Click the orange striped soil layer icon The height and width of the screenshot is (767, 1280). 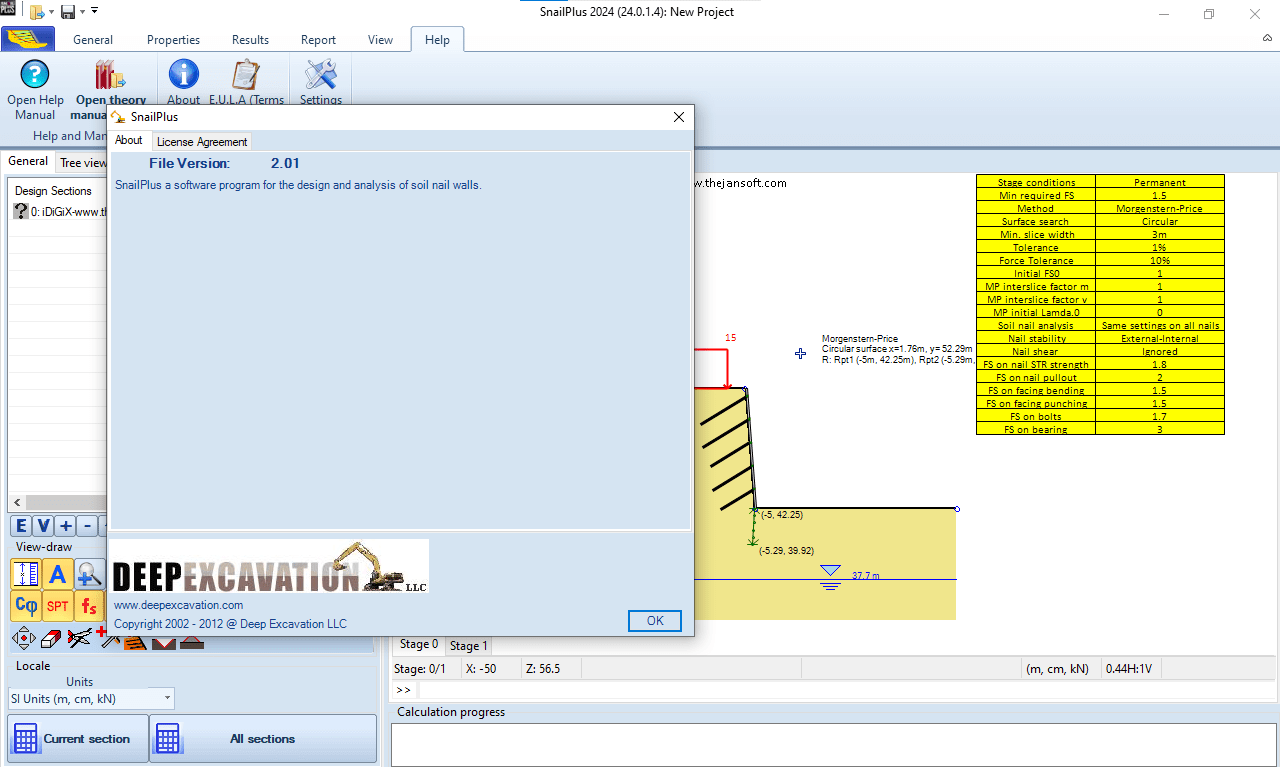(136, 641)
